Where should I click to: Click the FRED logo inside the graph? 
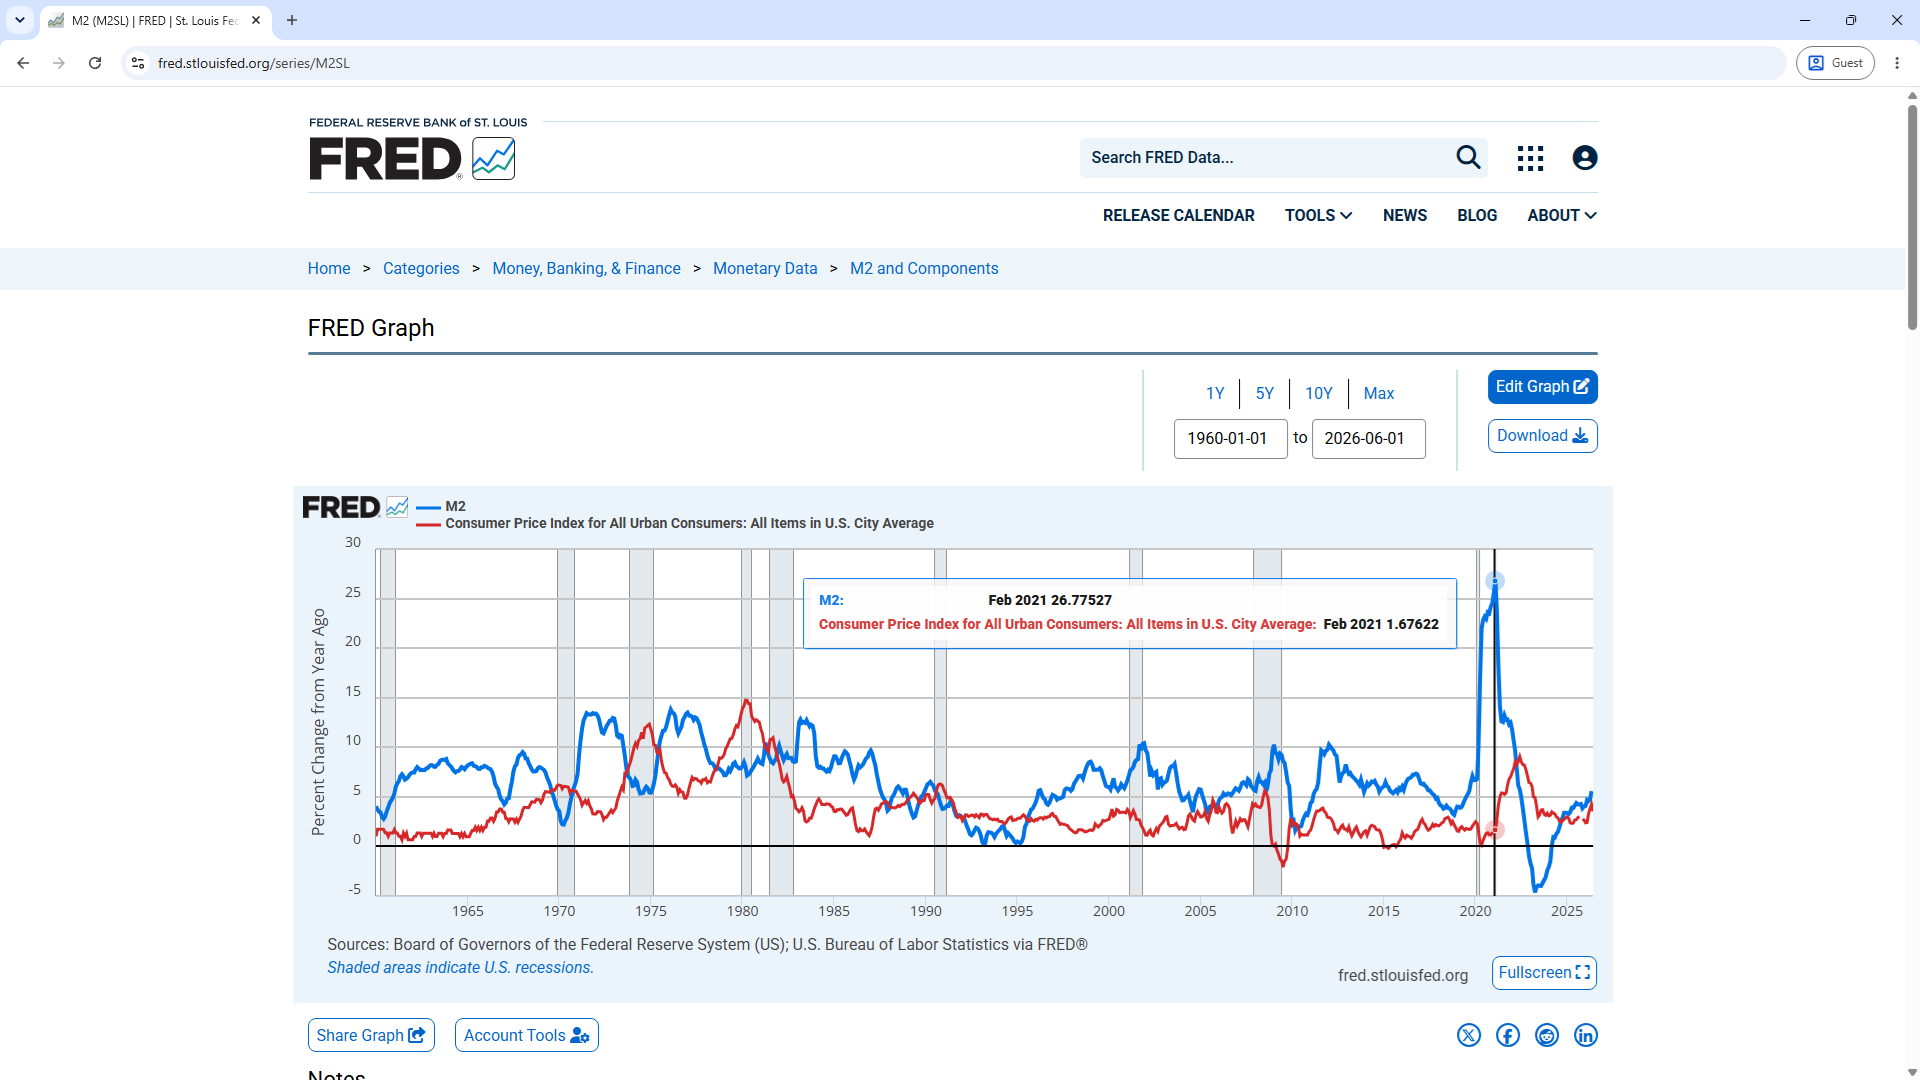pyautogui.click(x=355, y=507)
